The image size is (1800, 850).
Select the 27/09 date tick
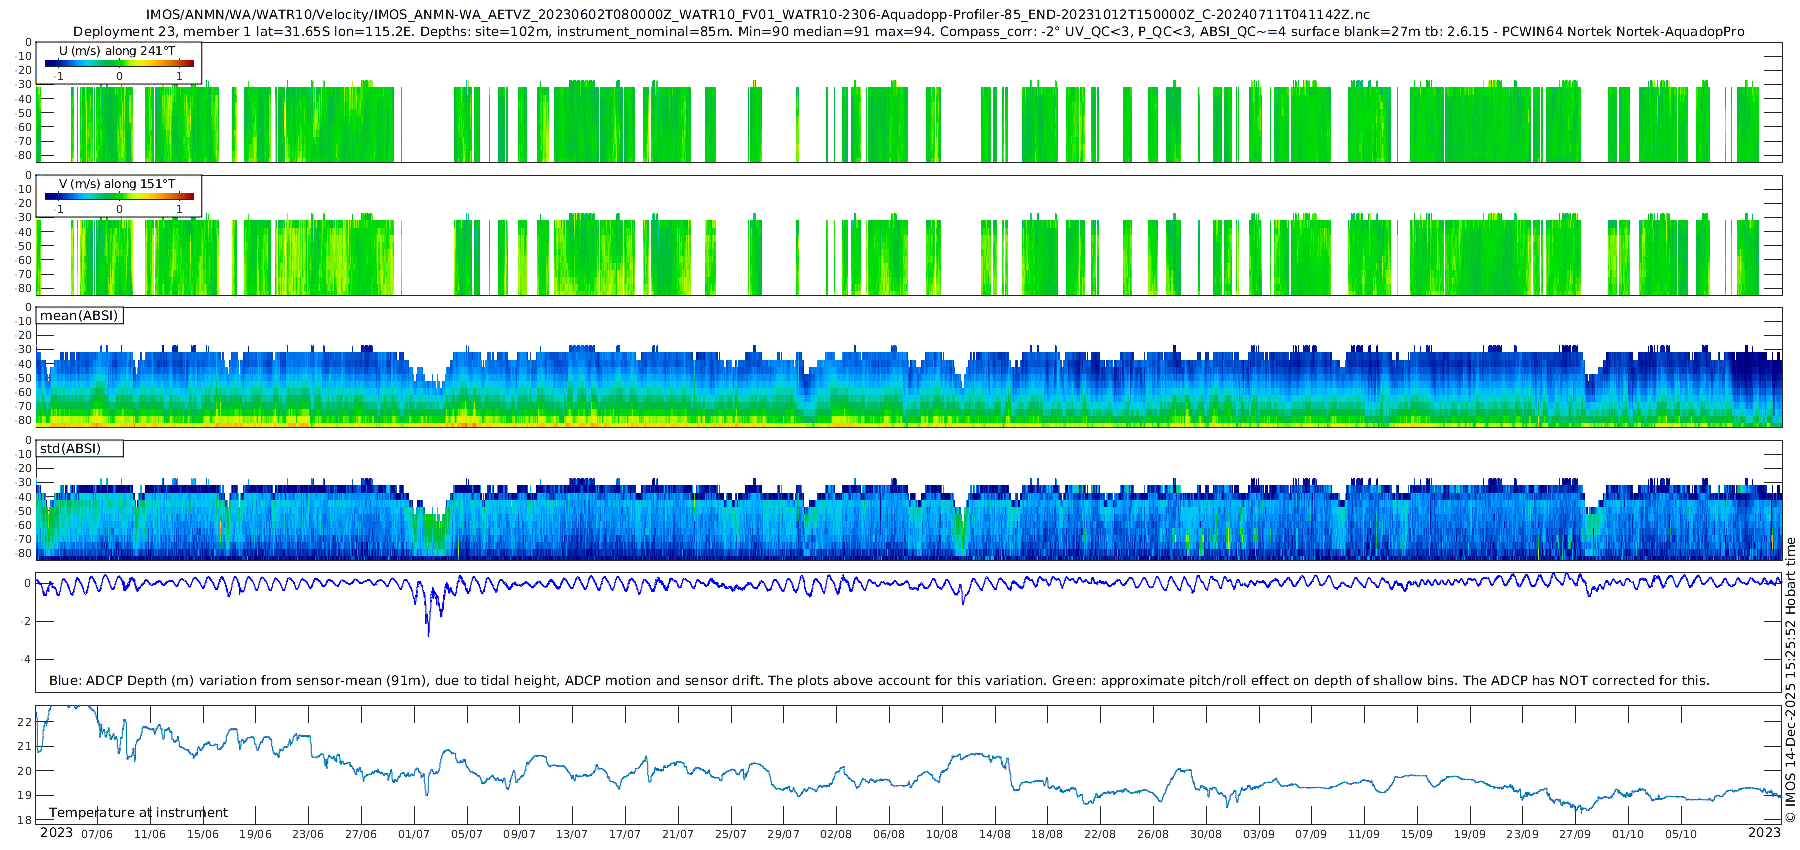click(1575, 834)
